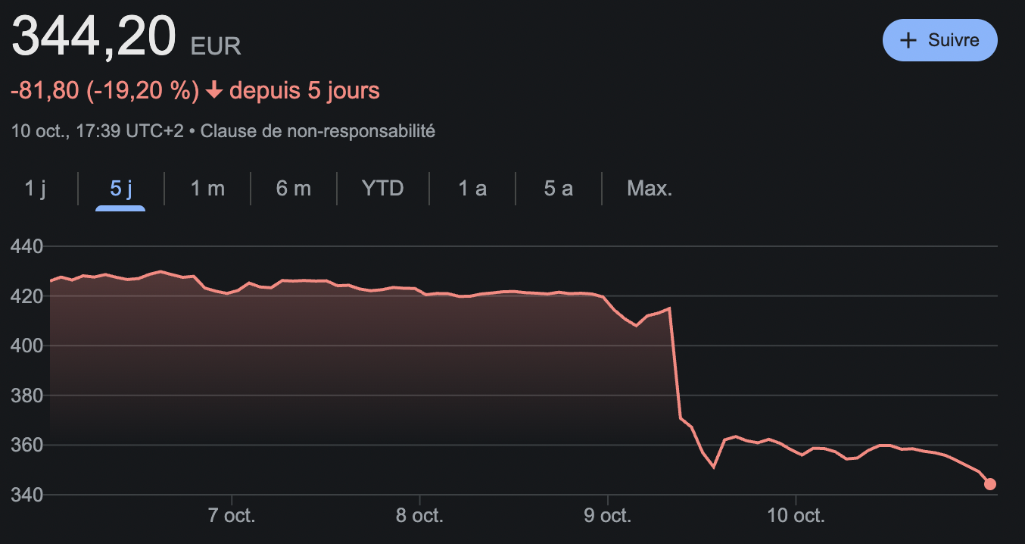Click the 8 oct. date axis label
Viewport: 1025px width, 544px height.
(x=420, y=516)
